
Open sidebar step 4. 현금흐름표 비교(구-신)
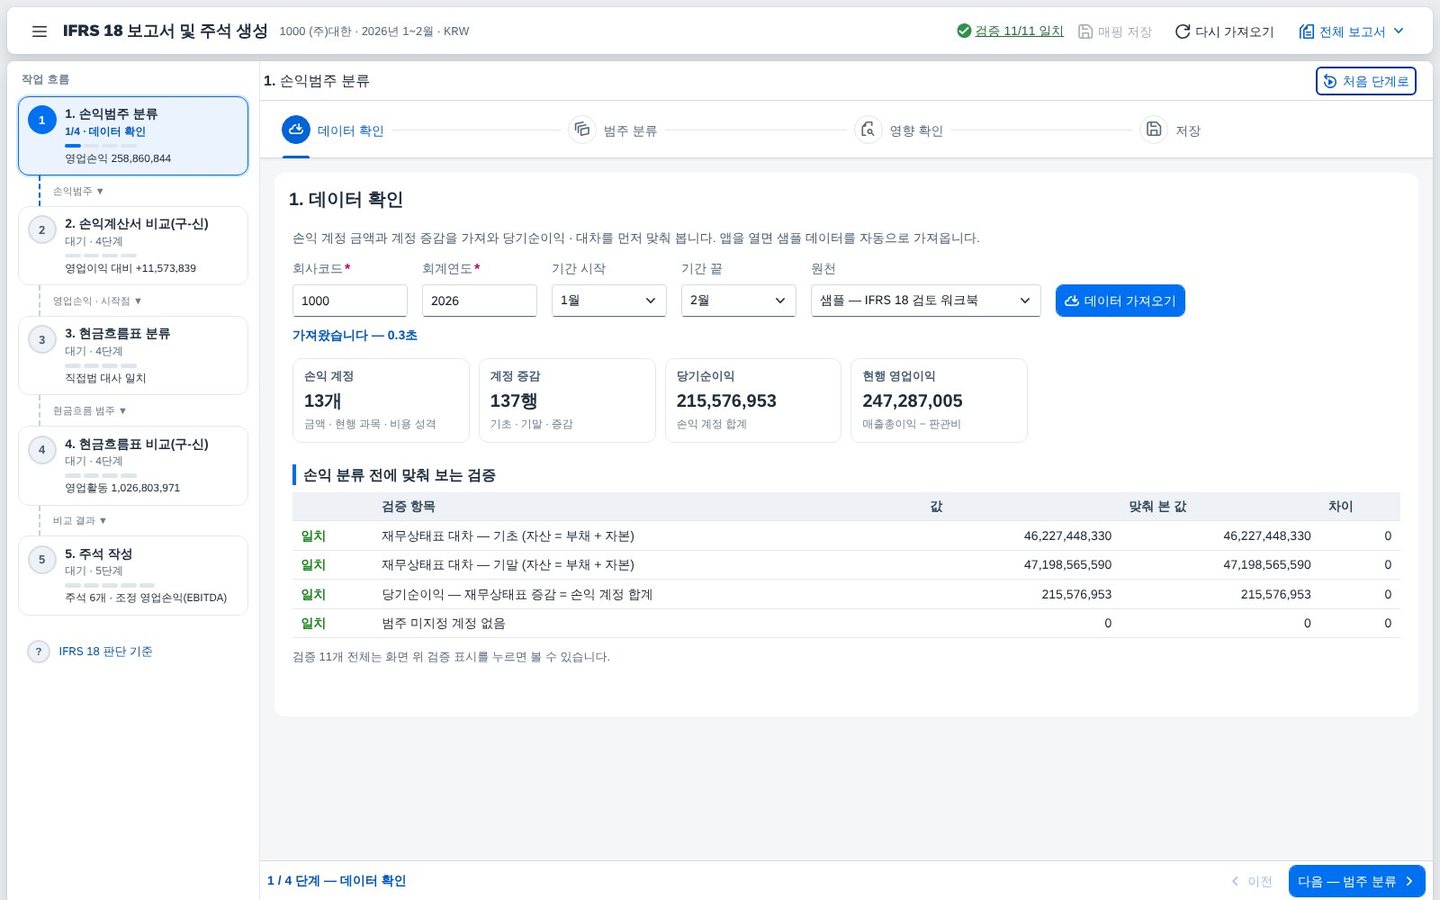[133, 465]
